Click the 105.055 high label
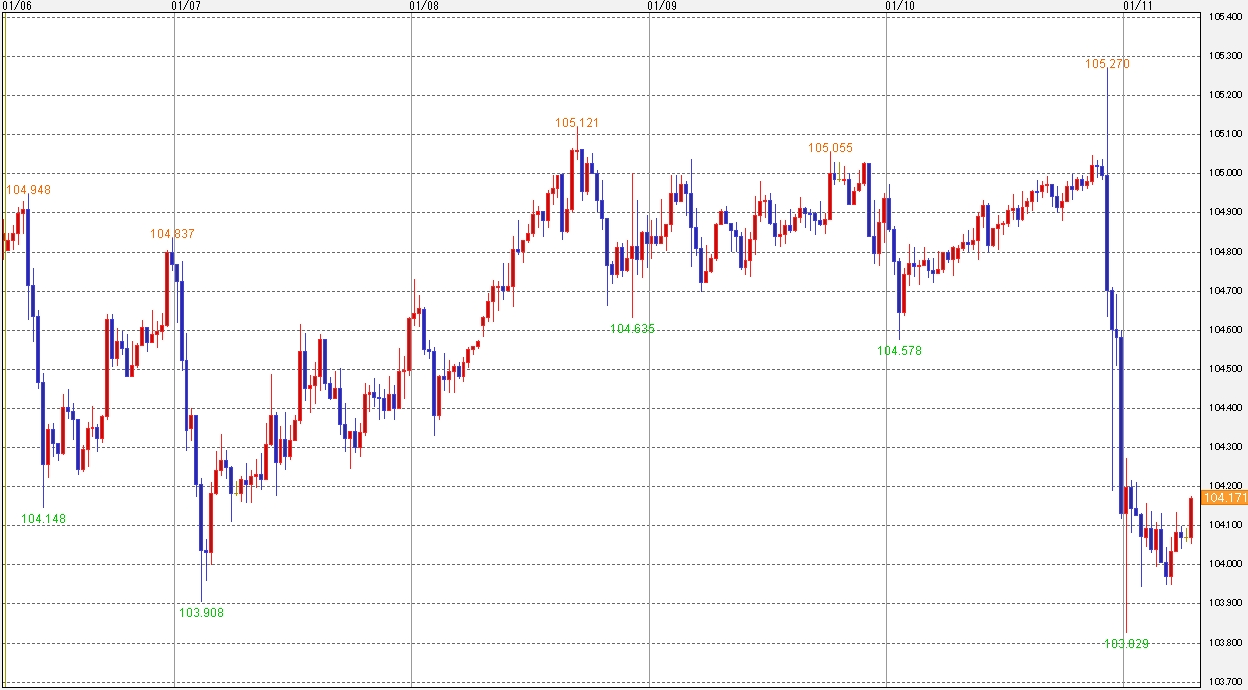 click(831, 148)
